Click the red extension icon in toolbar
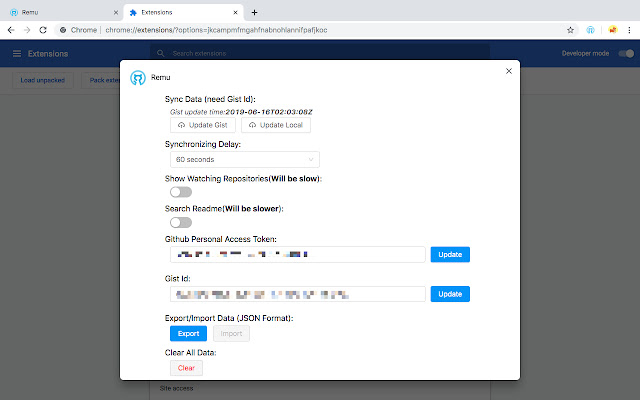The width and height of the screenshot is (640, 400). click(x=613, y=30)
